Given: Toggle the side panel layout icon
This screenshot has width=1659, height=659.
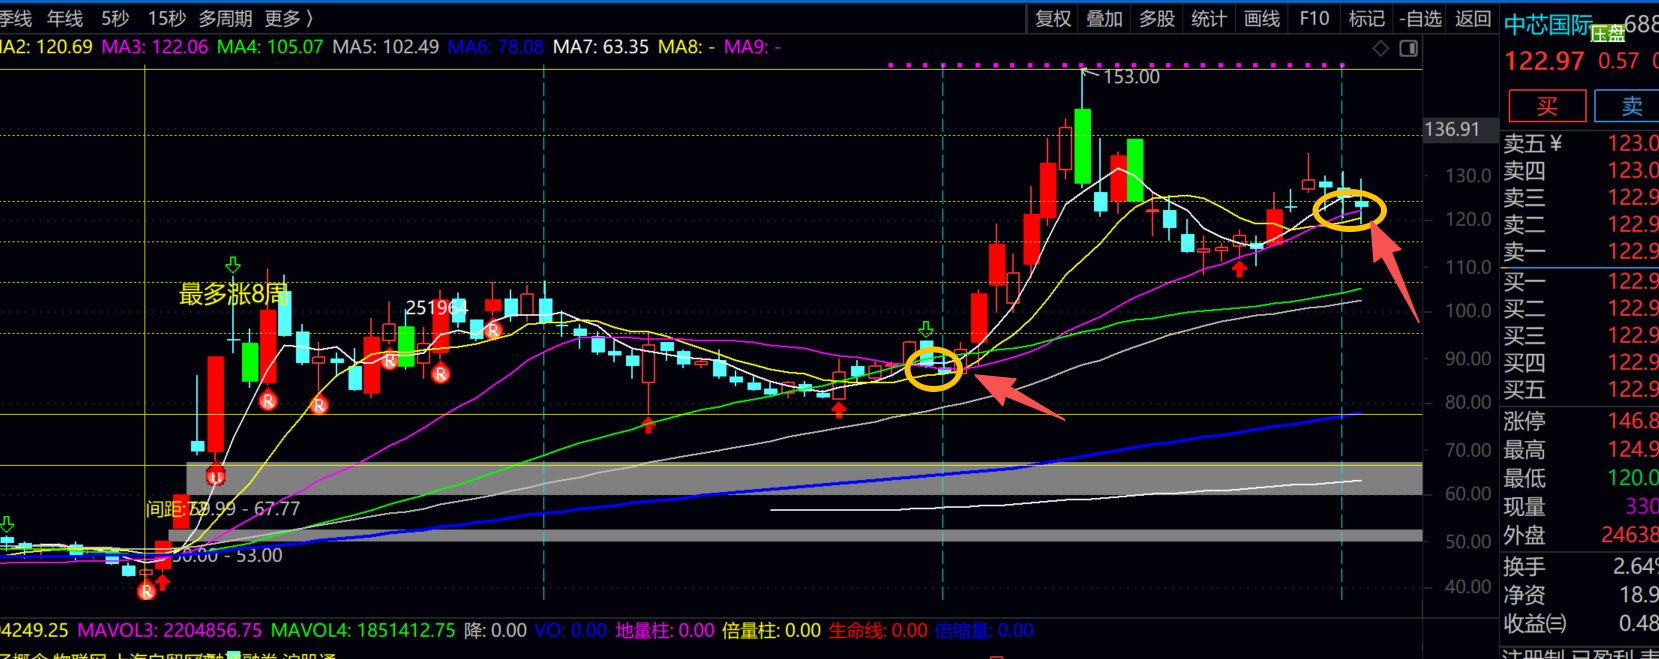Looking at the screenshot, I should (1408, 48).
